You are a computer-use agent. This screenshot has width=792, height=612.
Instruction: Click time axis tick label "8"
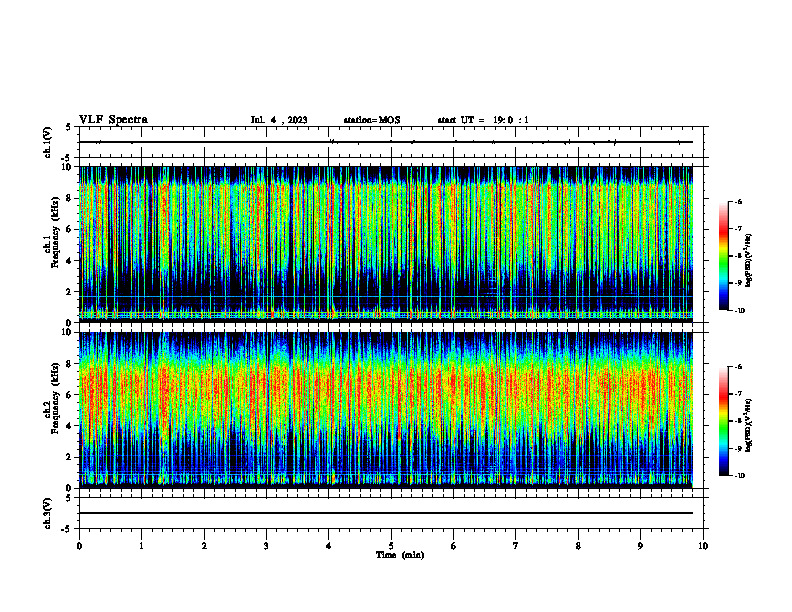578,546
